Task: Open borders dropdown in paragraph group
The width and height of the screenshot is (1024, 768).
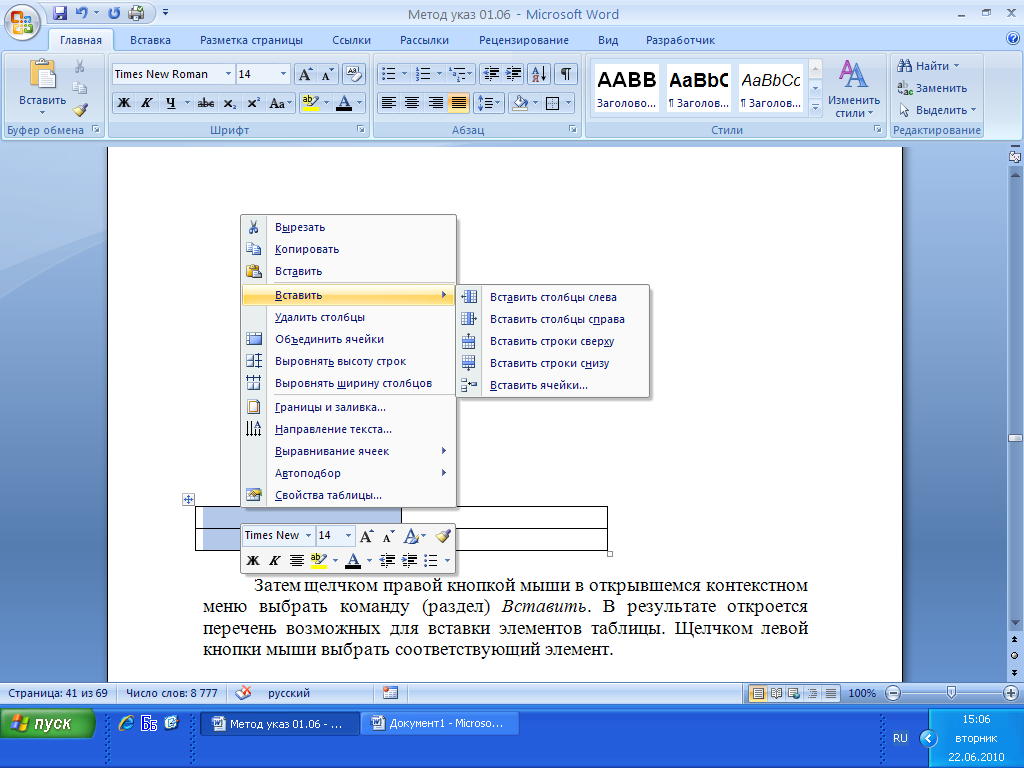Action: click(568, 103)
